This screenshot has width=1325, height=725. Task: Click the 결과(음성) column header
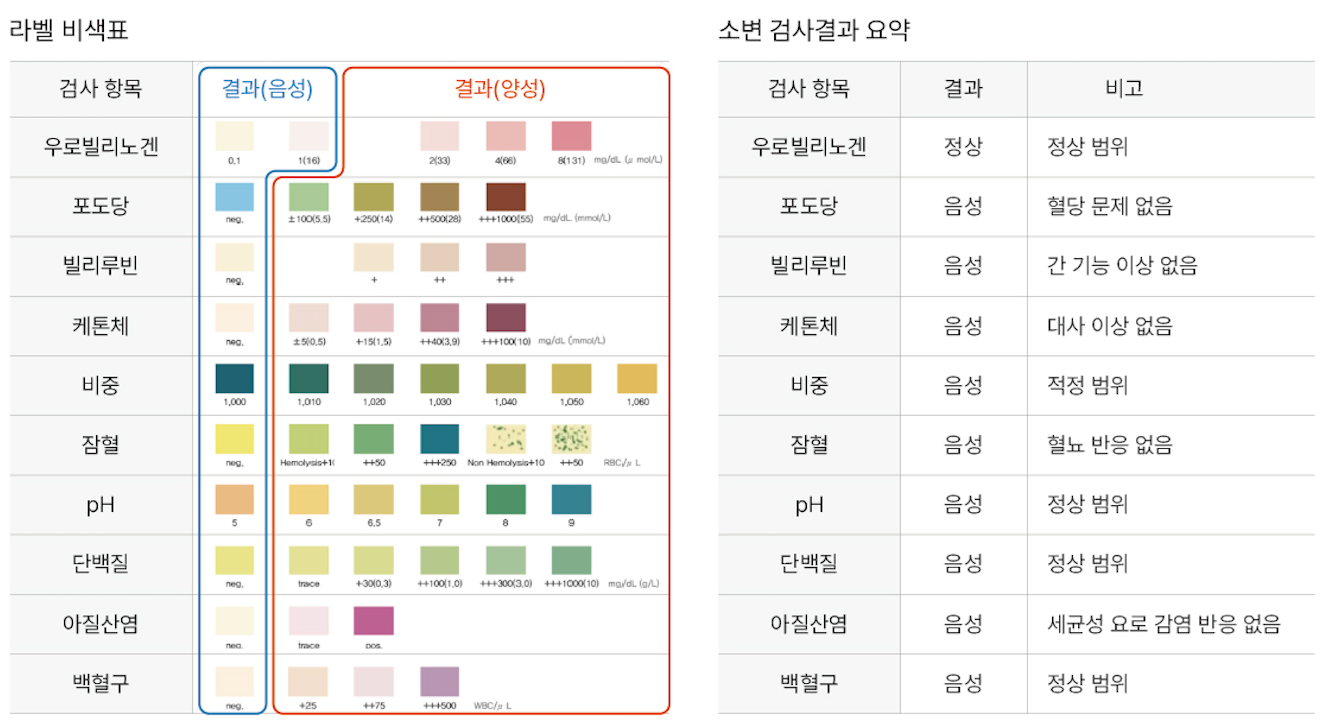[267, 88]
